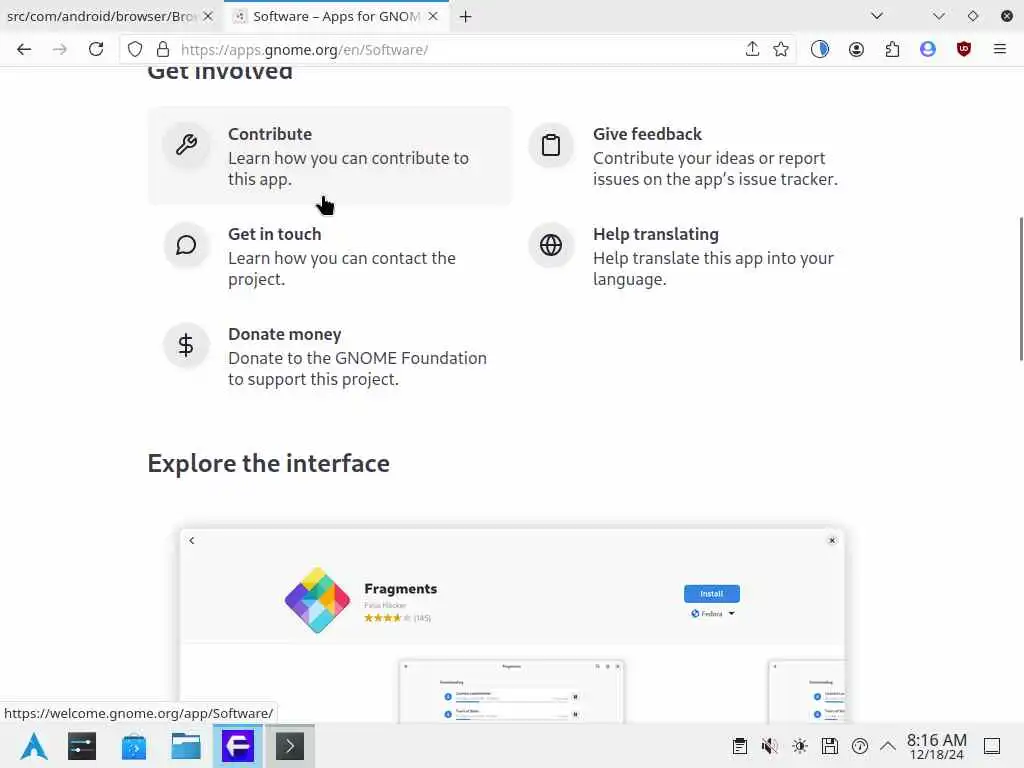Open the 8:16 AM clock calendar
Image resolution: width=1024 pixels, height=768 pixels.
point(936,746)
